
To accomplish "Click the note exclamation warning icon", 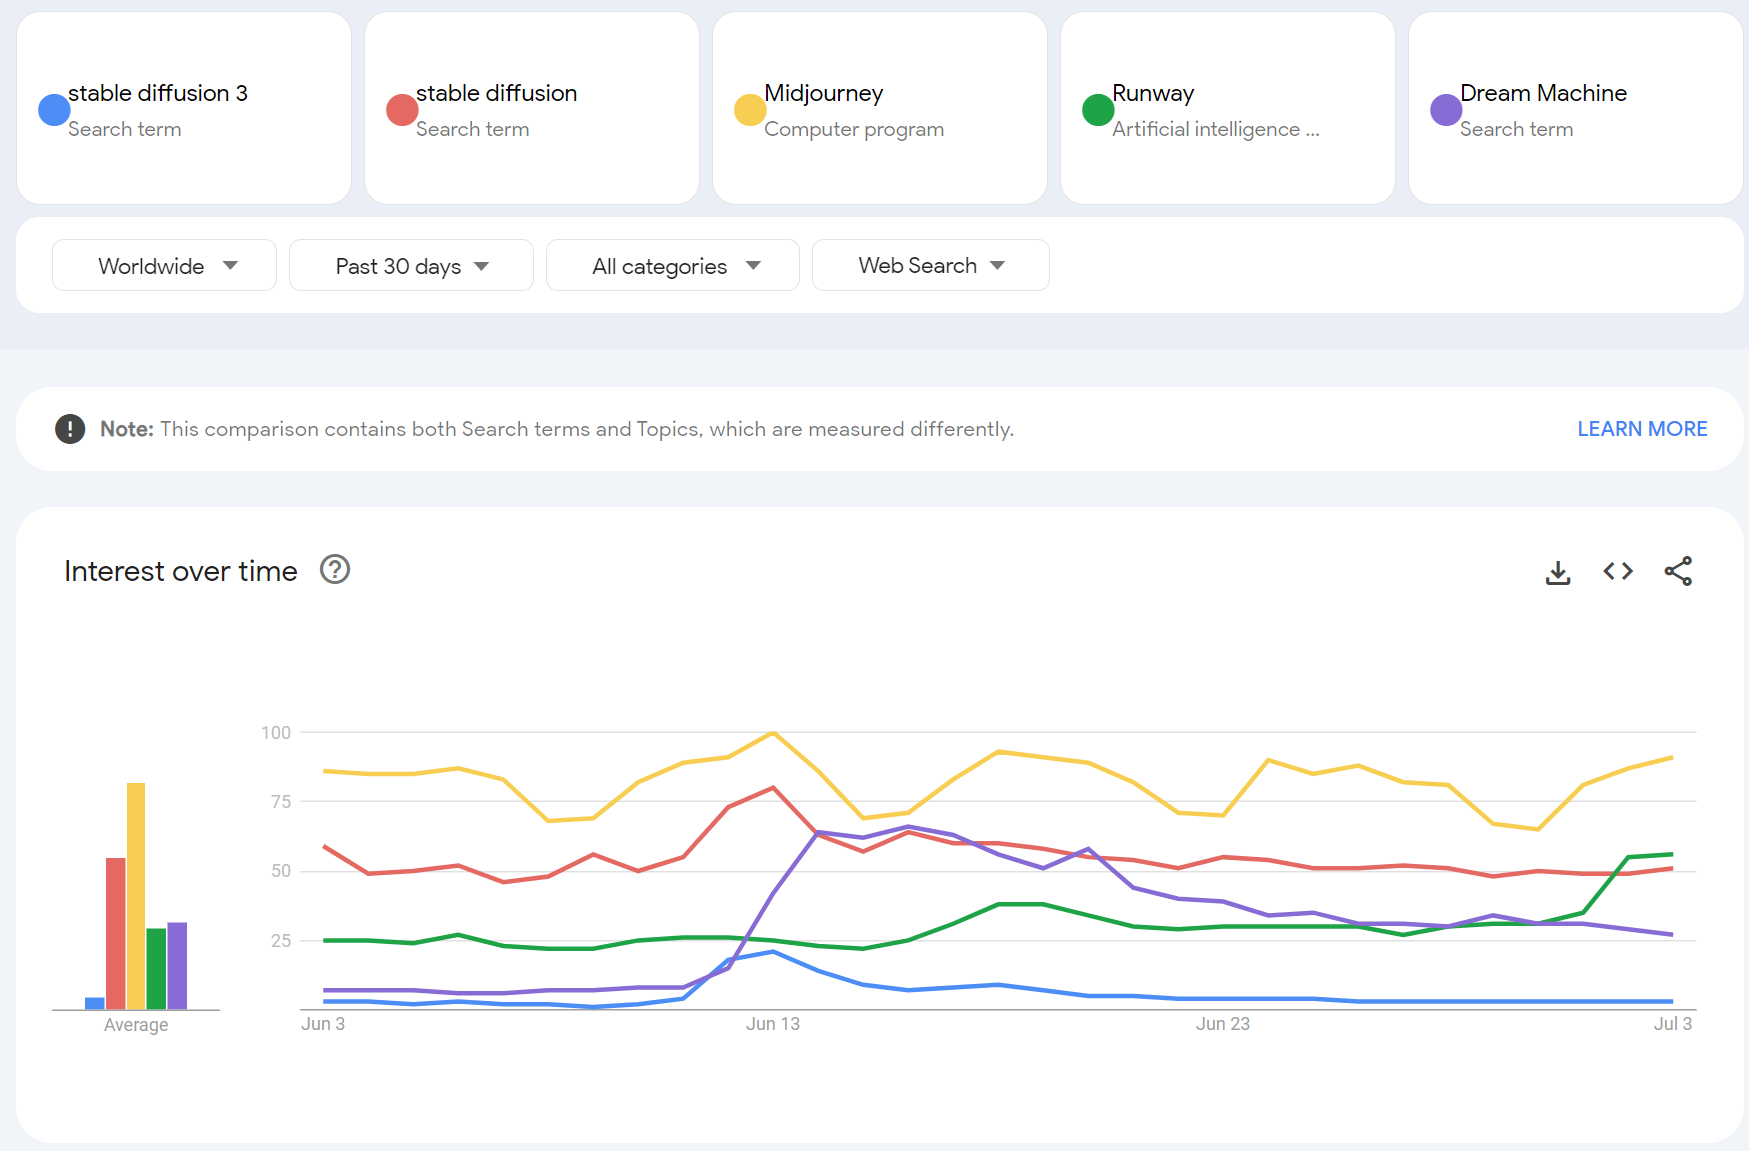I will (x=70, y=429).
